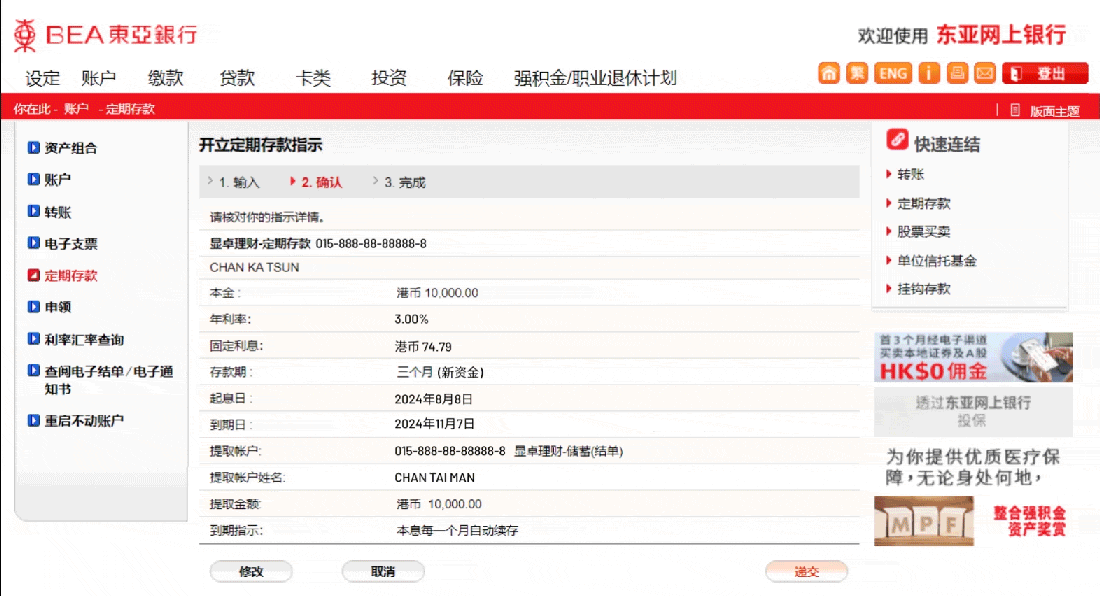Open 申领 in the left sidebar
This screenshot has width=1100, height=596.
coord(57,307)
